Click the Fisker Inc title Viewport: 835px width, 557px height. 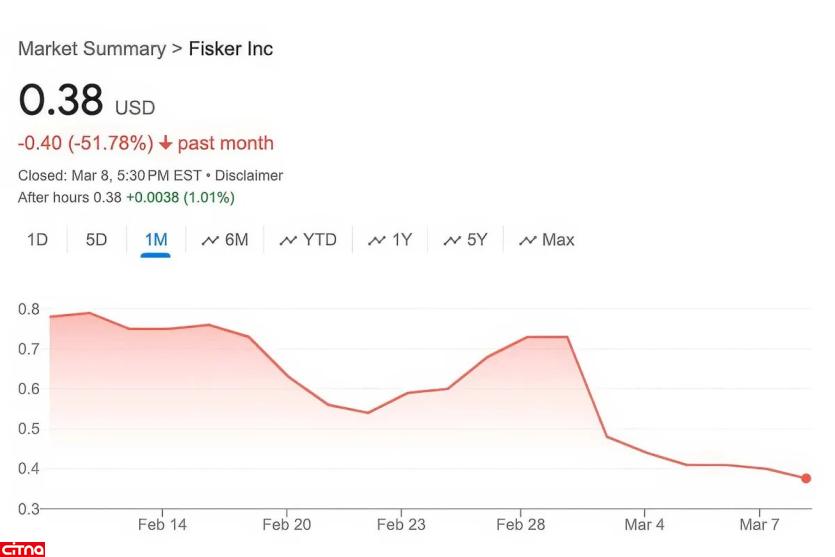tap(231, 49)
